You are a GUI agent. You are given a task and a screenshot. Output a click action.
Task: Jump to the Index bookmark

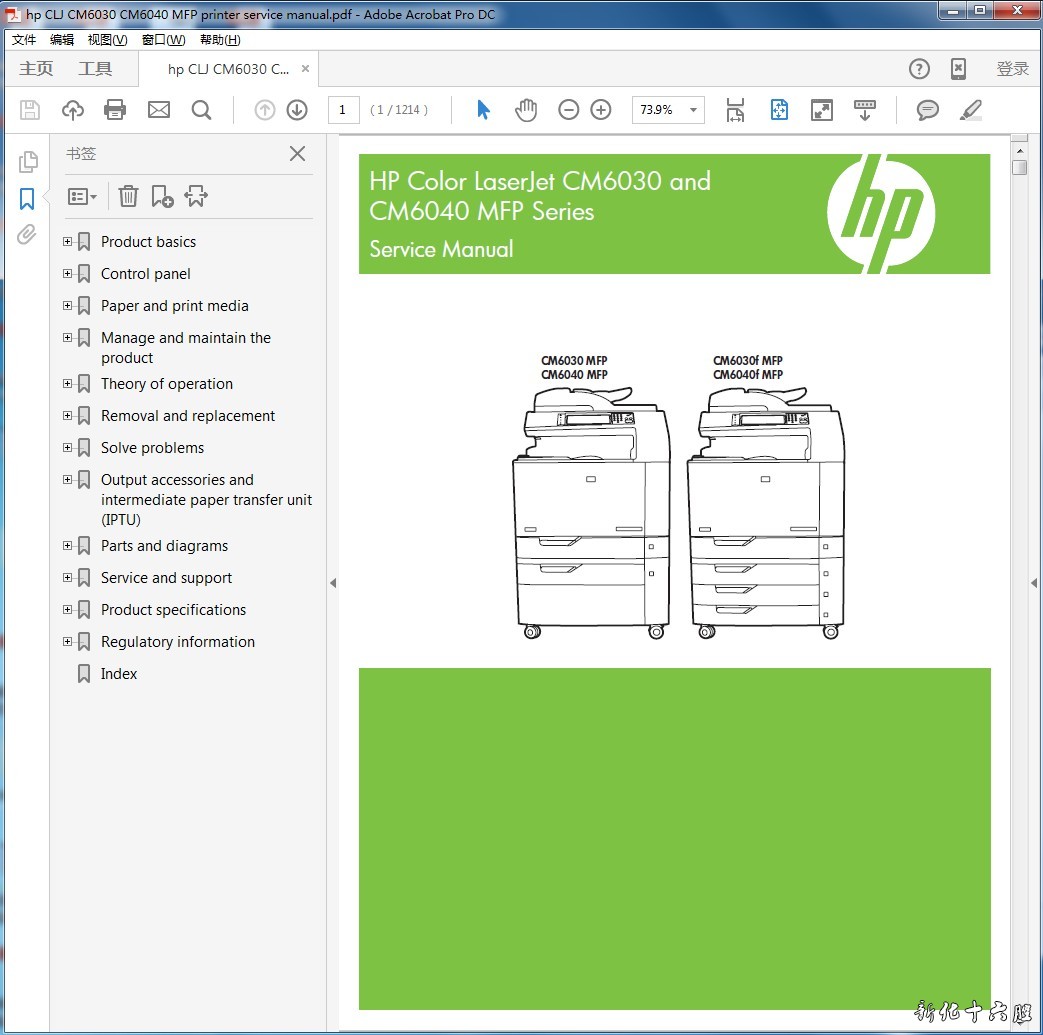coord(119,674)
